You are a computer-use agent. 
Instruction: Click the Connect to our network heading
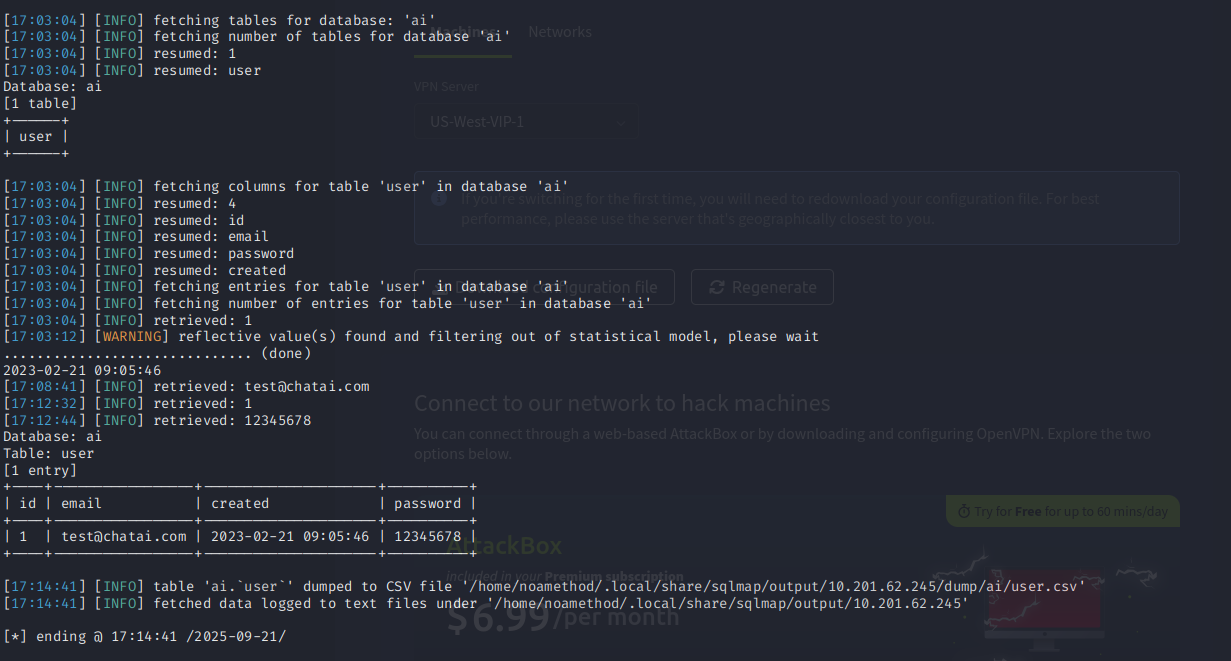click(622, 403)
